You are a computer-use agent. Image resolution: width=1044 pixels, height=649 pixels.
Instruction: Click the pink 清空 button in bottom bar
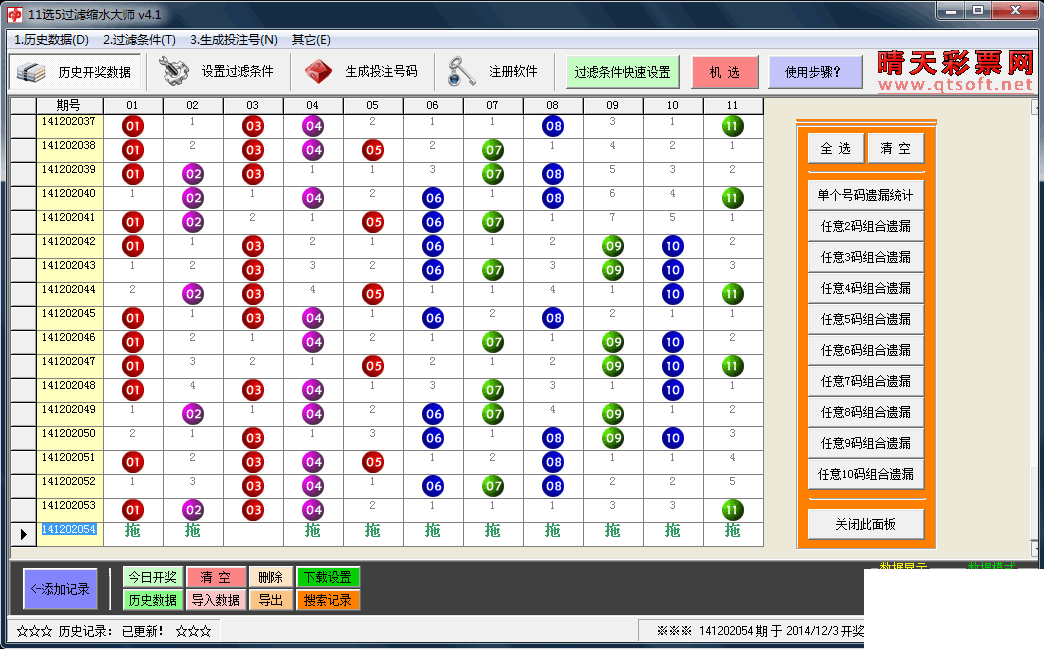point(215,577)
